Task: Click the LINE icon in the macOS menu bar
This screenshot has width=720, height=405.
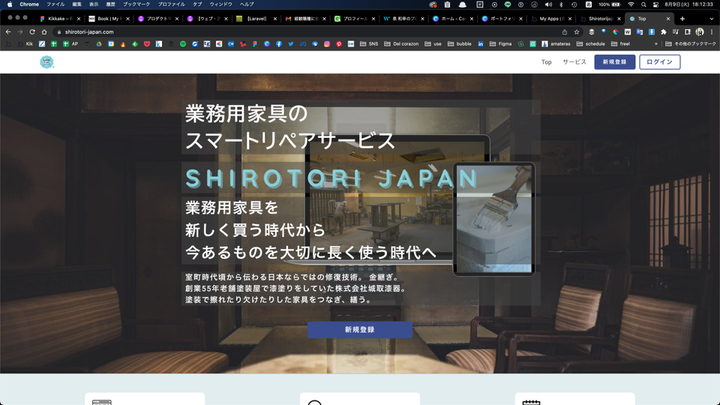Action: pyautogui.click(x=507, y=5)
